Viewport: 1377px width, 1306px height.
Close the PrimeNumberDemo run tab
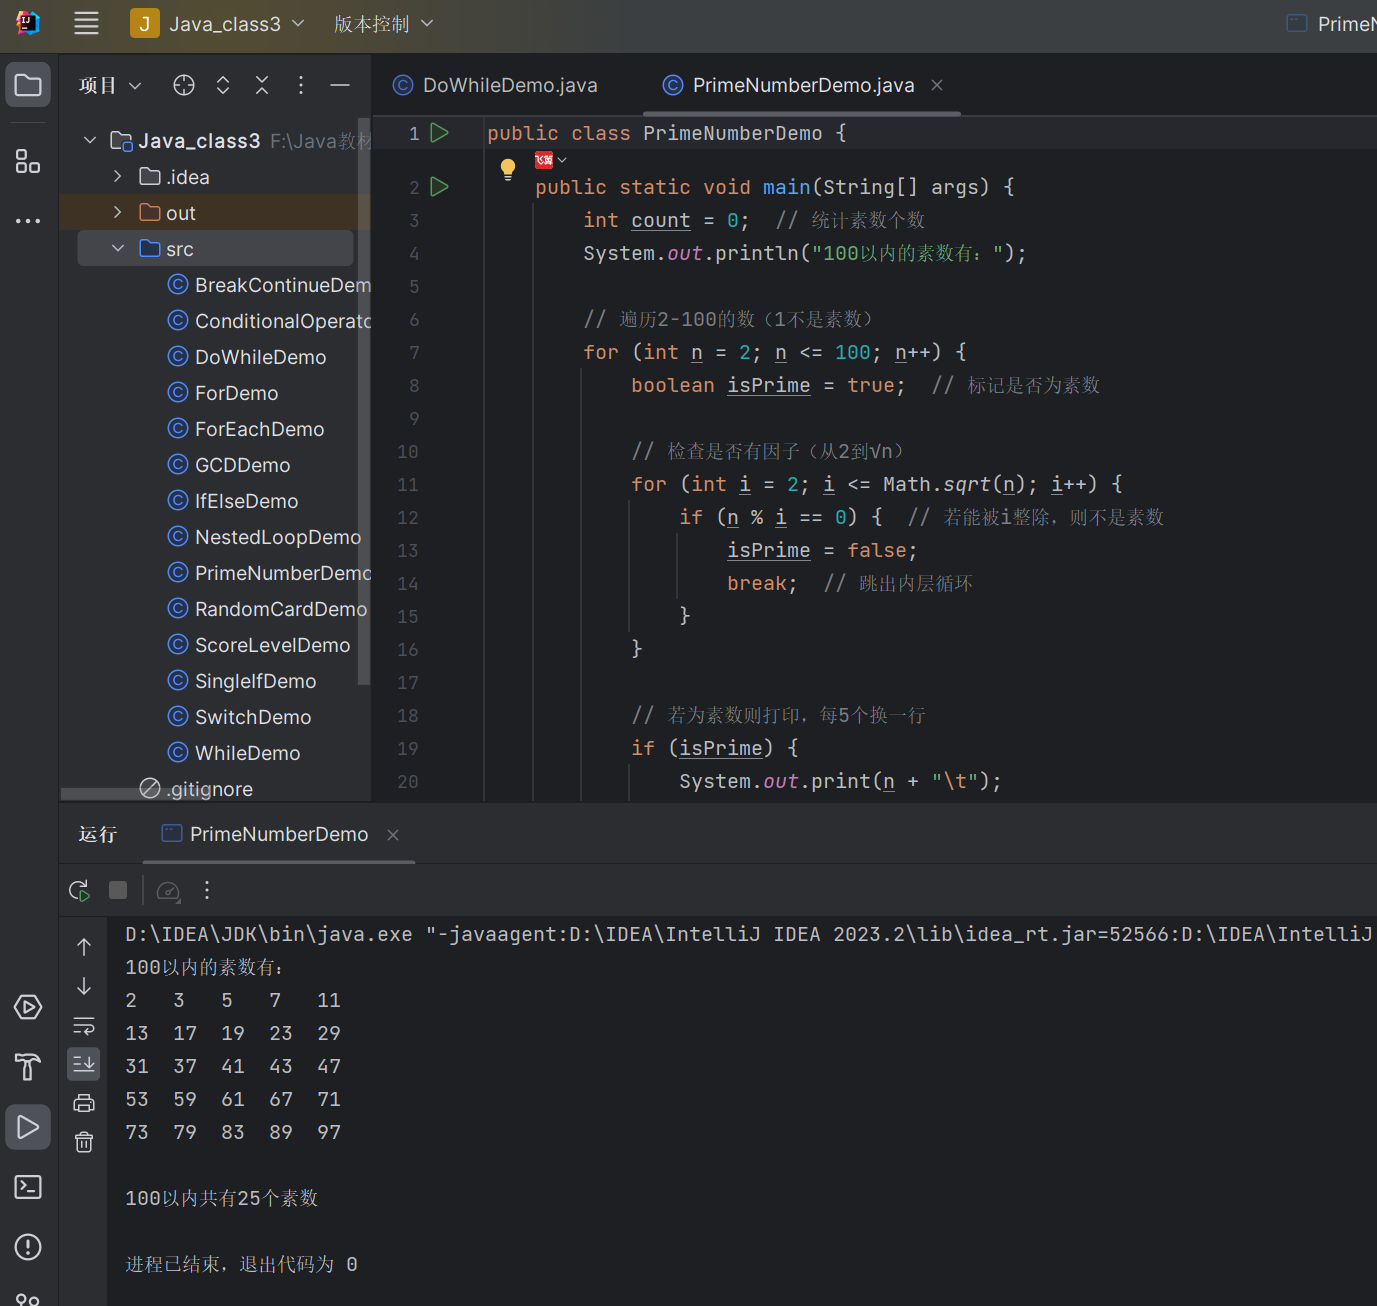pos(393,835)
